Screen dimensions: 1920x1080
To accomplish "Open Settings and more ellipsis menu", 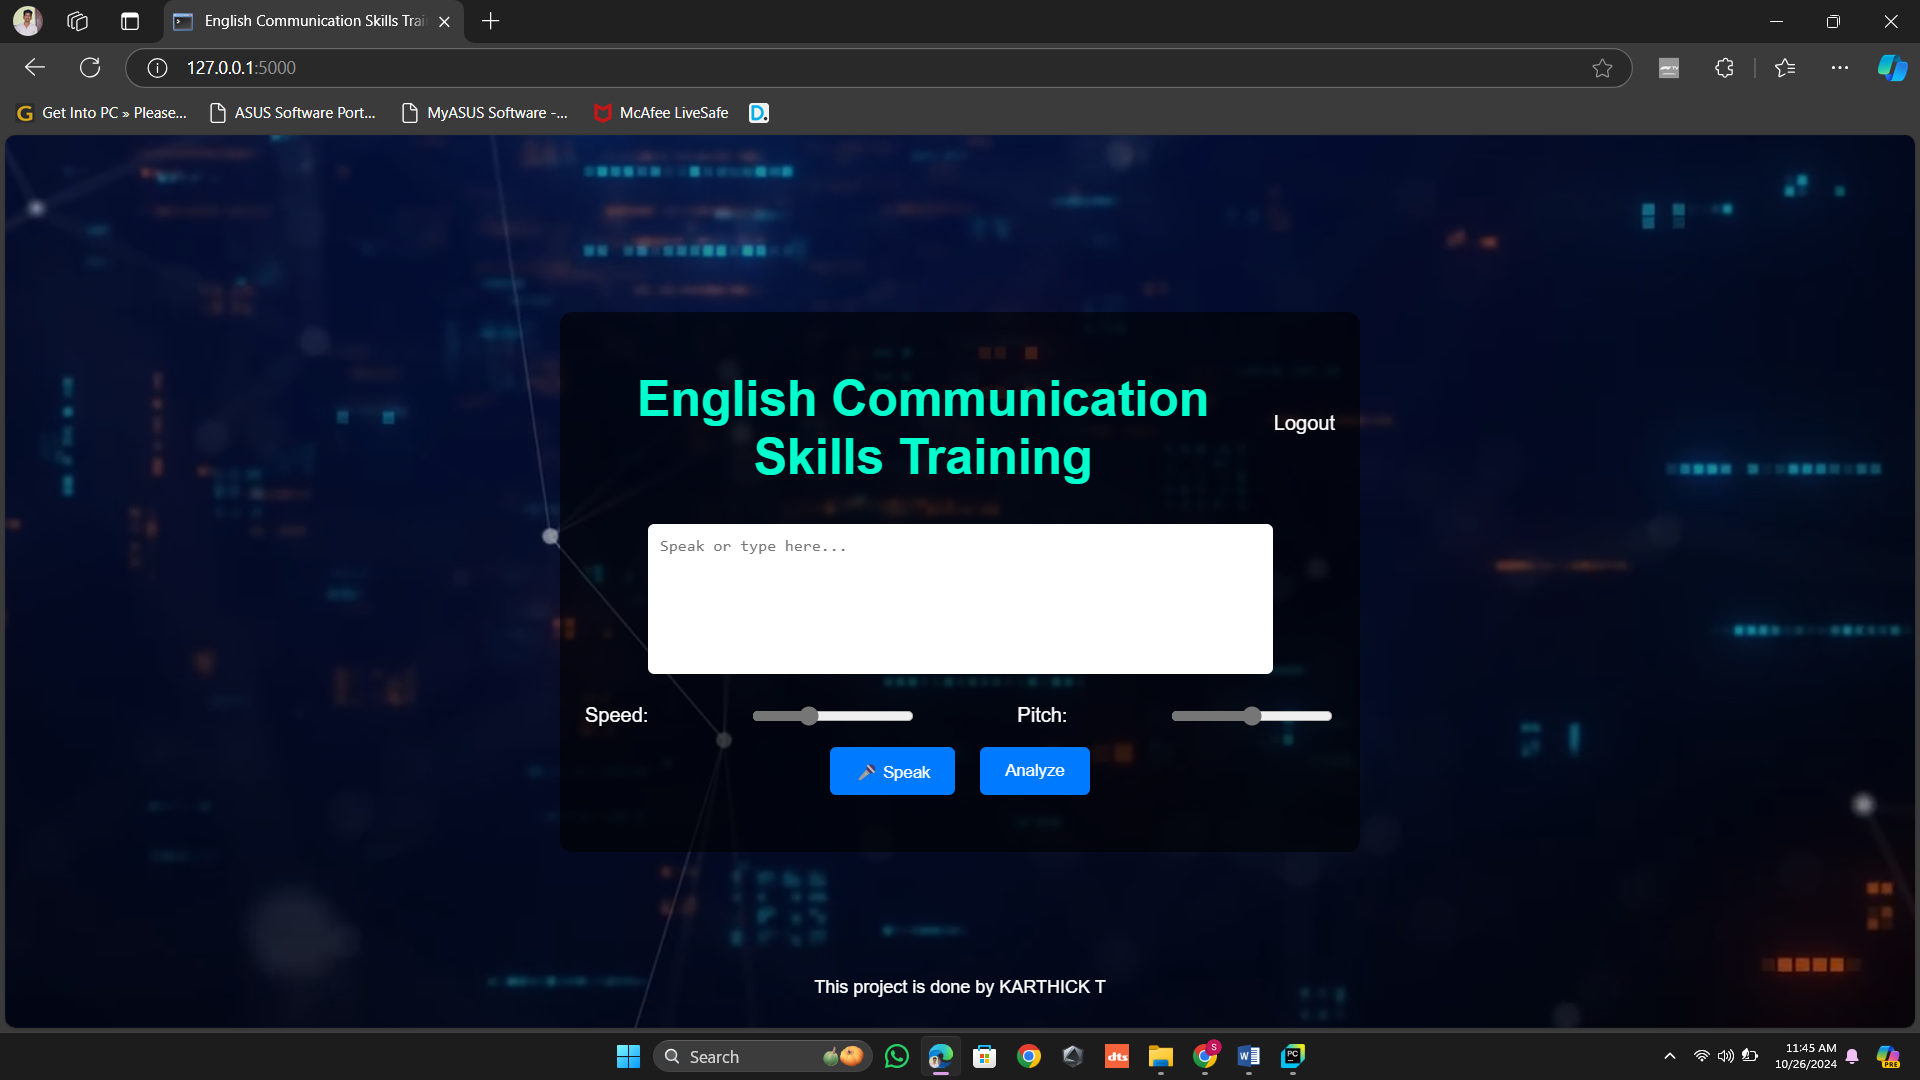I will point(1840,68).
